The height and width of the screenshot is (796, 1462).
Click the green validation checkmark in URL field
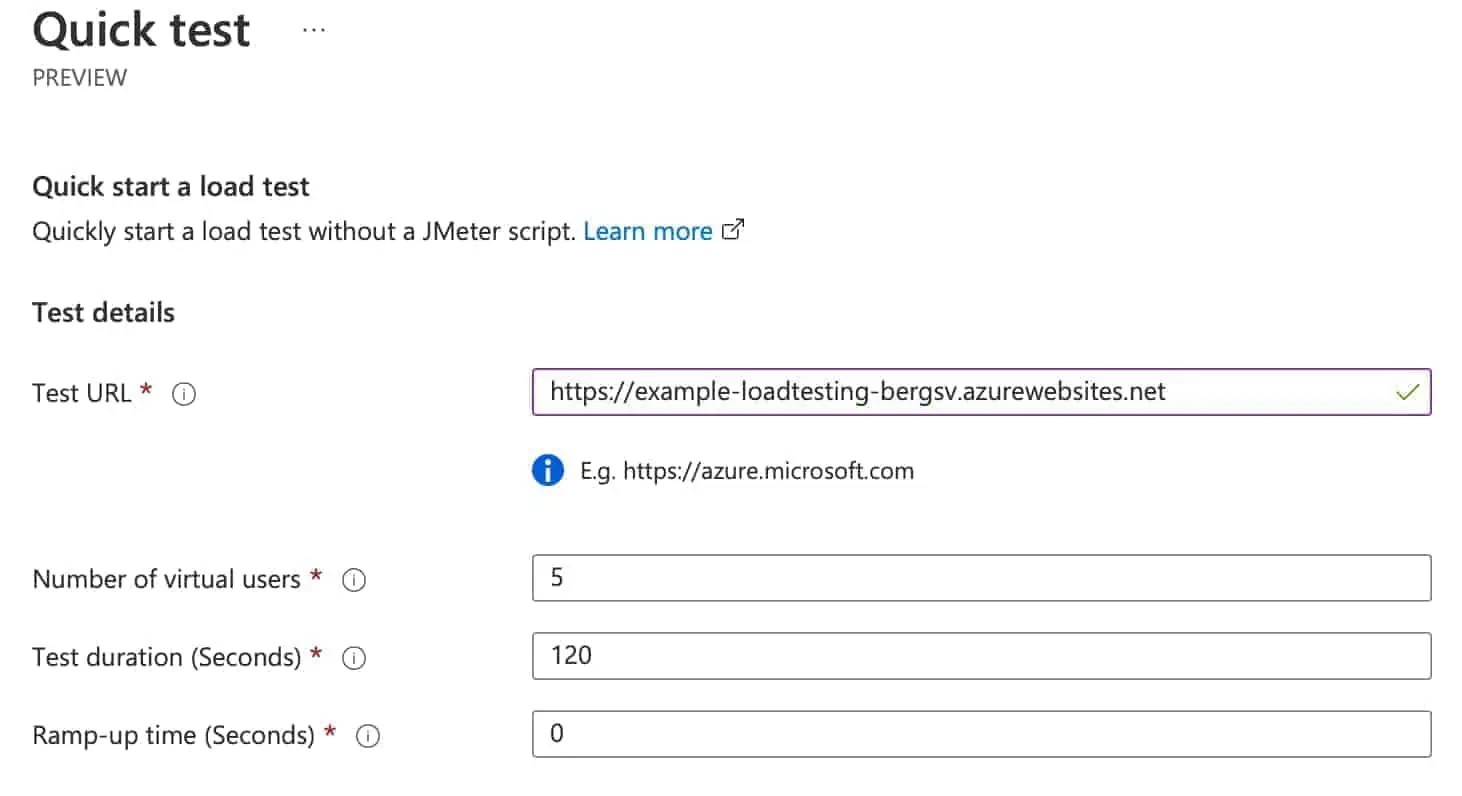click(1407, 393)
